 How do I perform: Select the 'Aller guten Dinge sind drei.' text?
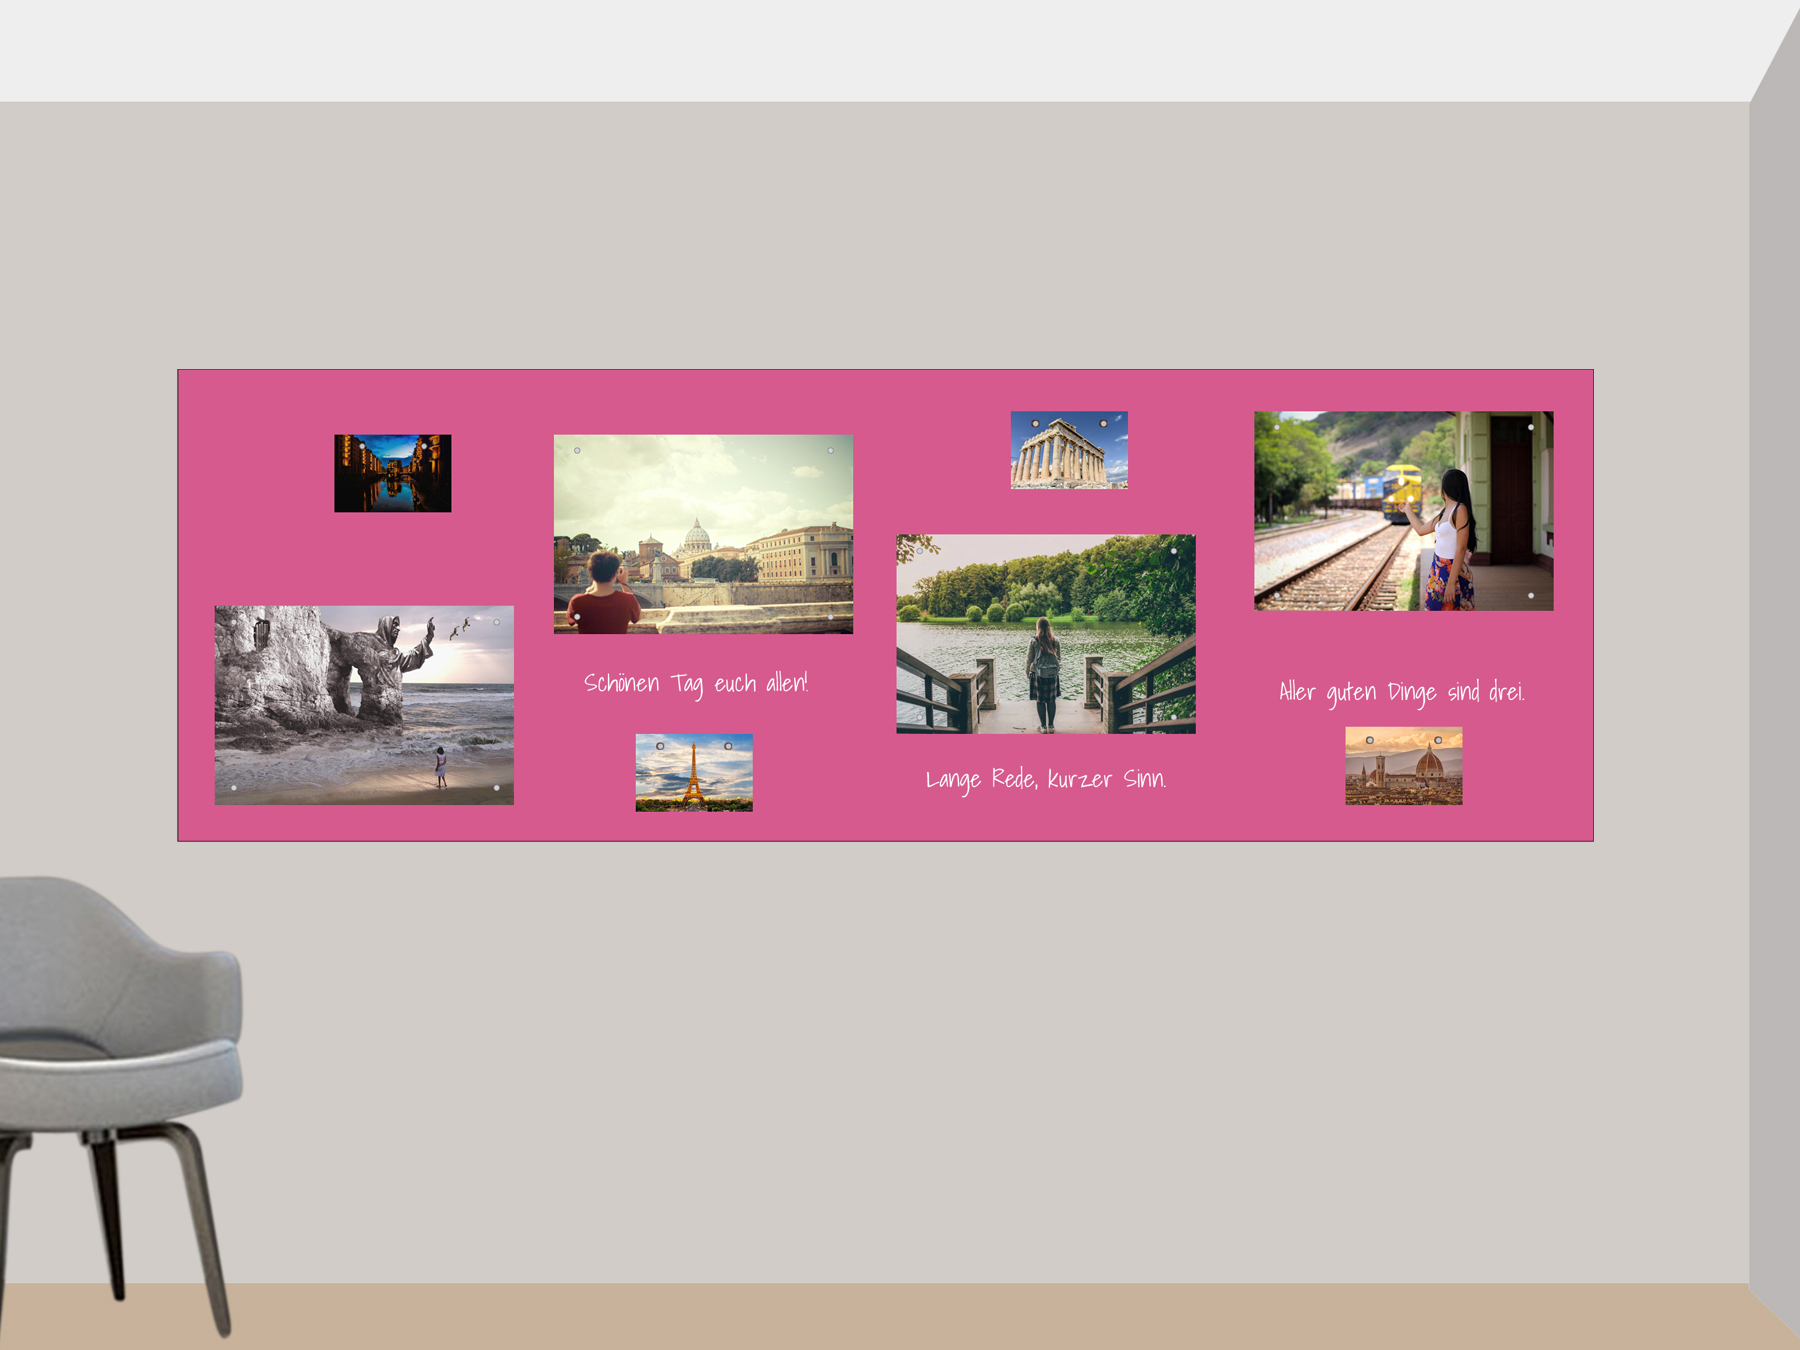(1401, 692)
